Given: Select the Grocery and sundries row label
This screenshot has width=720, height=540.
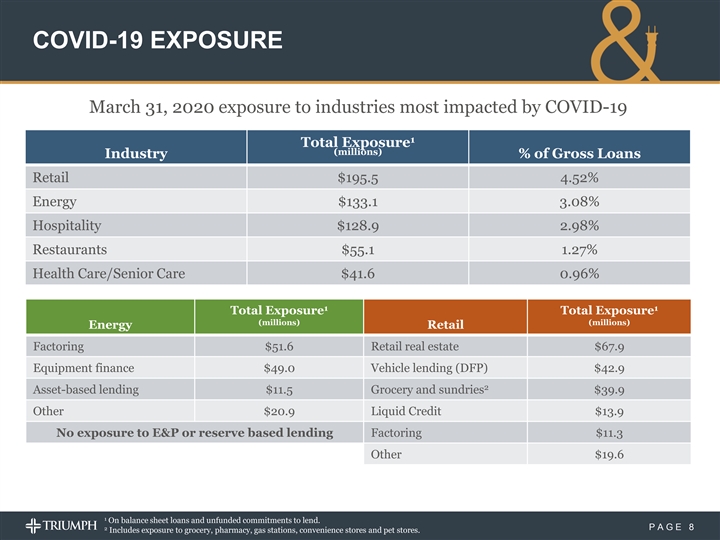Looking at the screenshot, I should point(433,390).
